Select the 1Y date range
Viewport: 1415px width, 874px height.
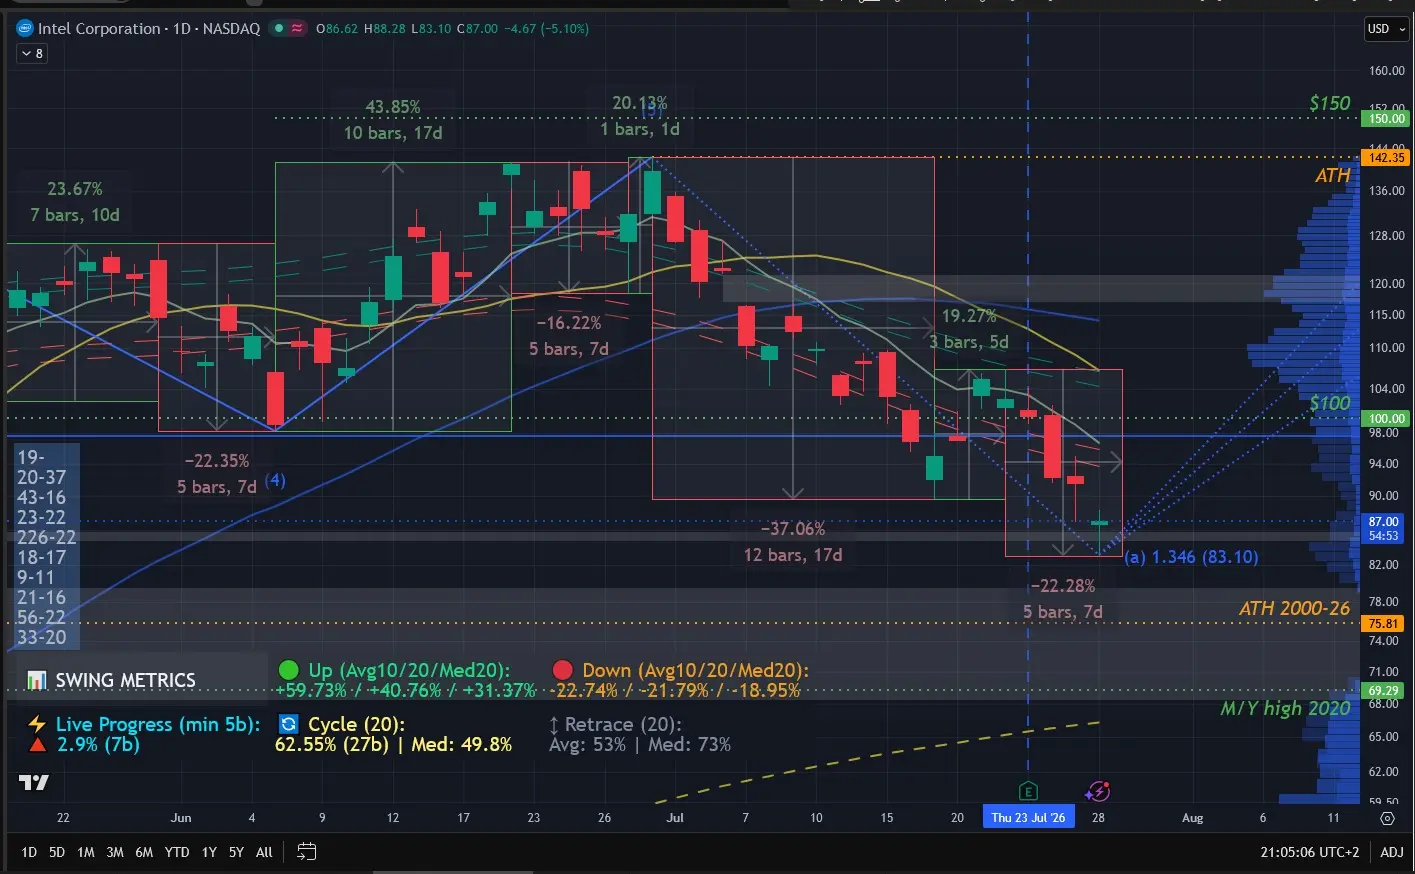click(x=209, y=852)
